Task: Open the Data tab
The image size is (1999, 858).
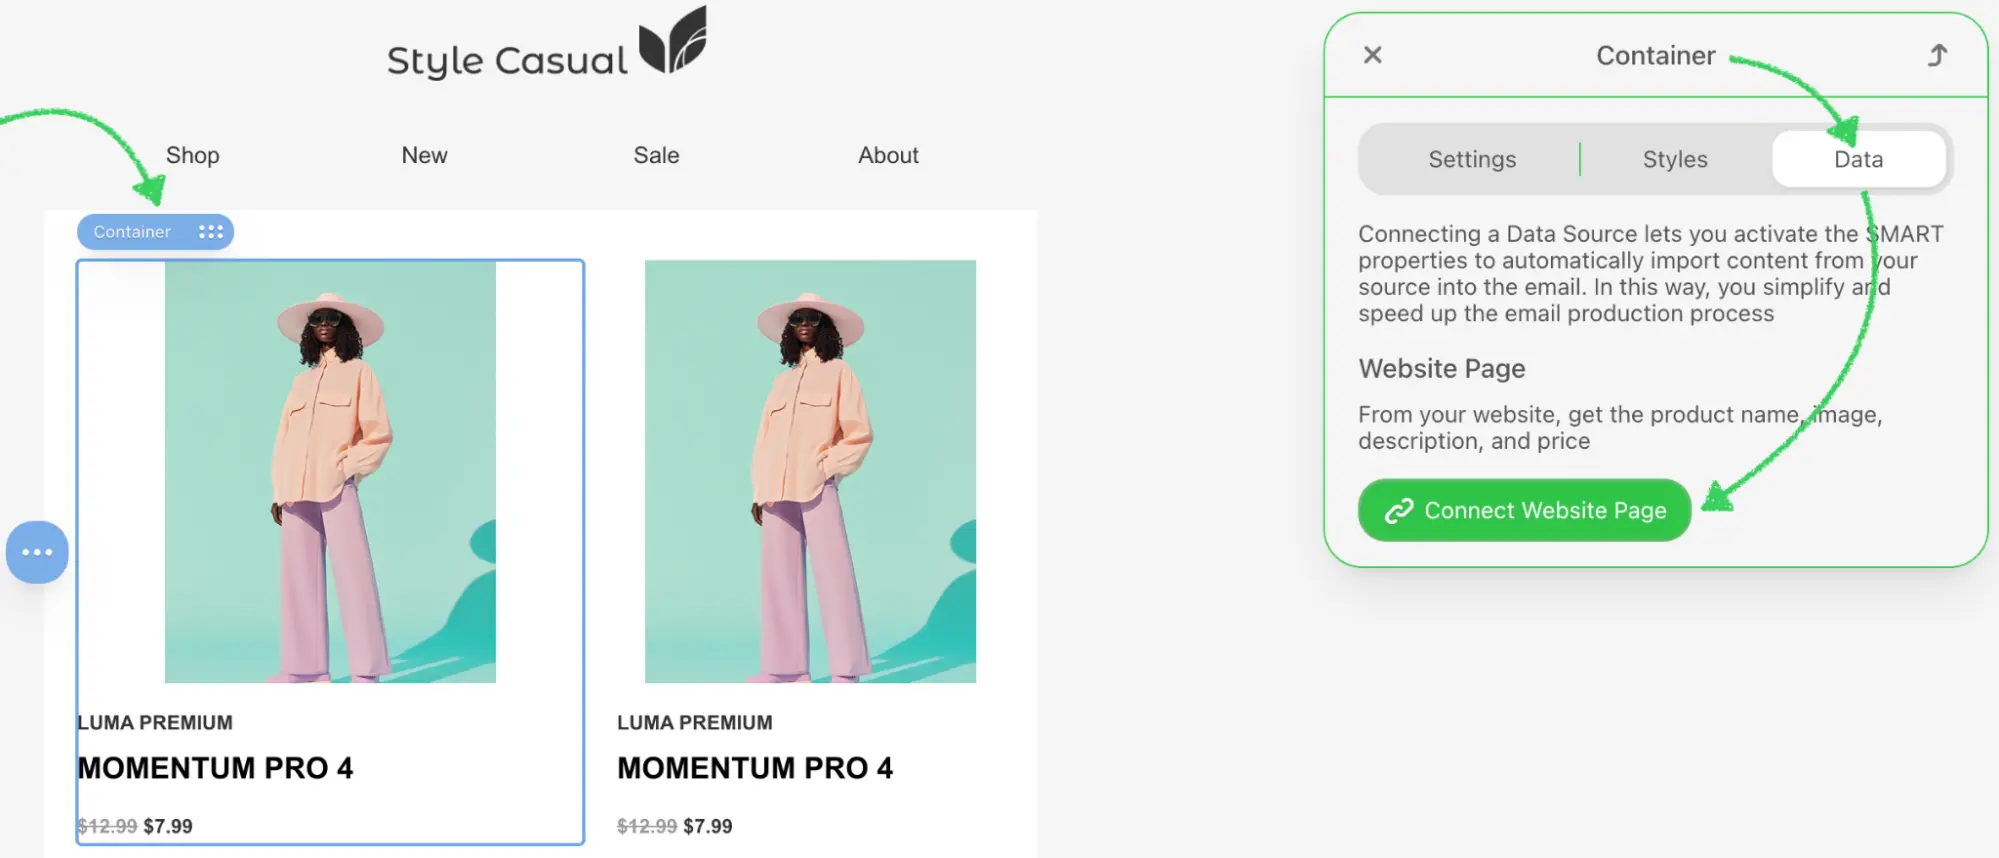Action: 1858,159
